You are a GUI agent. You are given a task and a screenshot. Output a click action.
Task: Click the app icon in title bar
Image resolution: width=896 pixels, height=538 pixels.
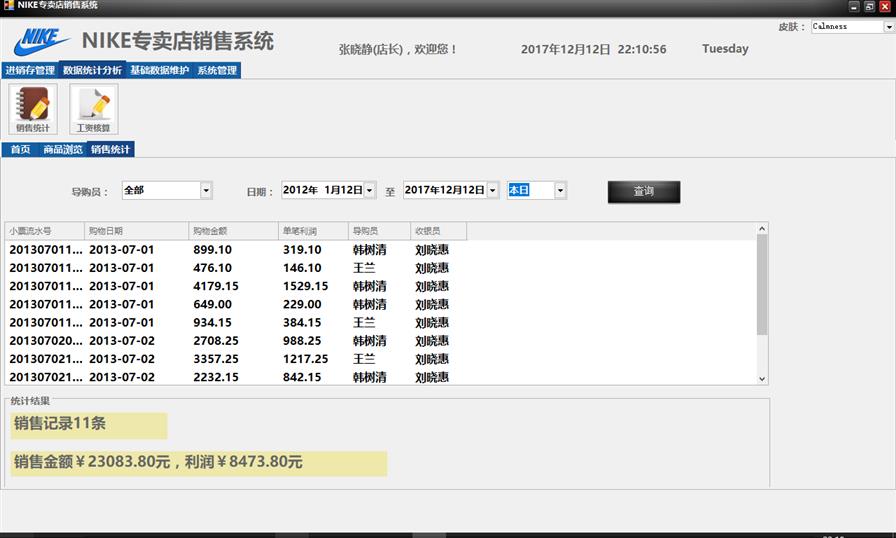pos(8,6)
